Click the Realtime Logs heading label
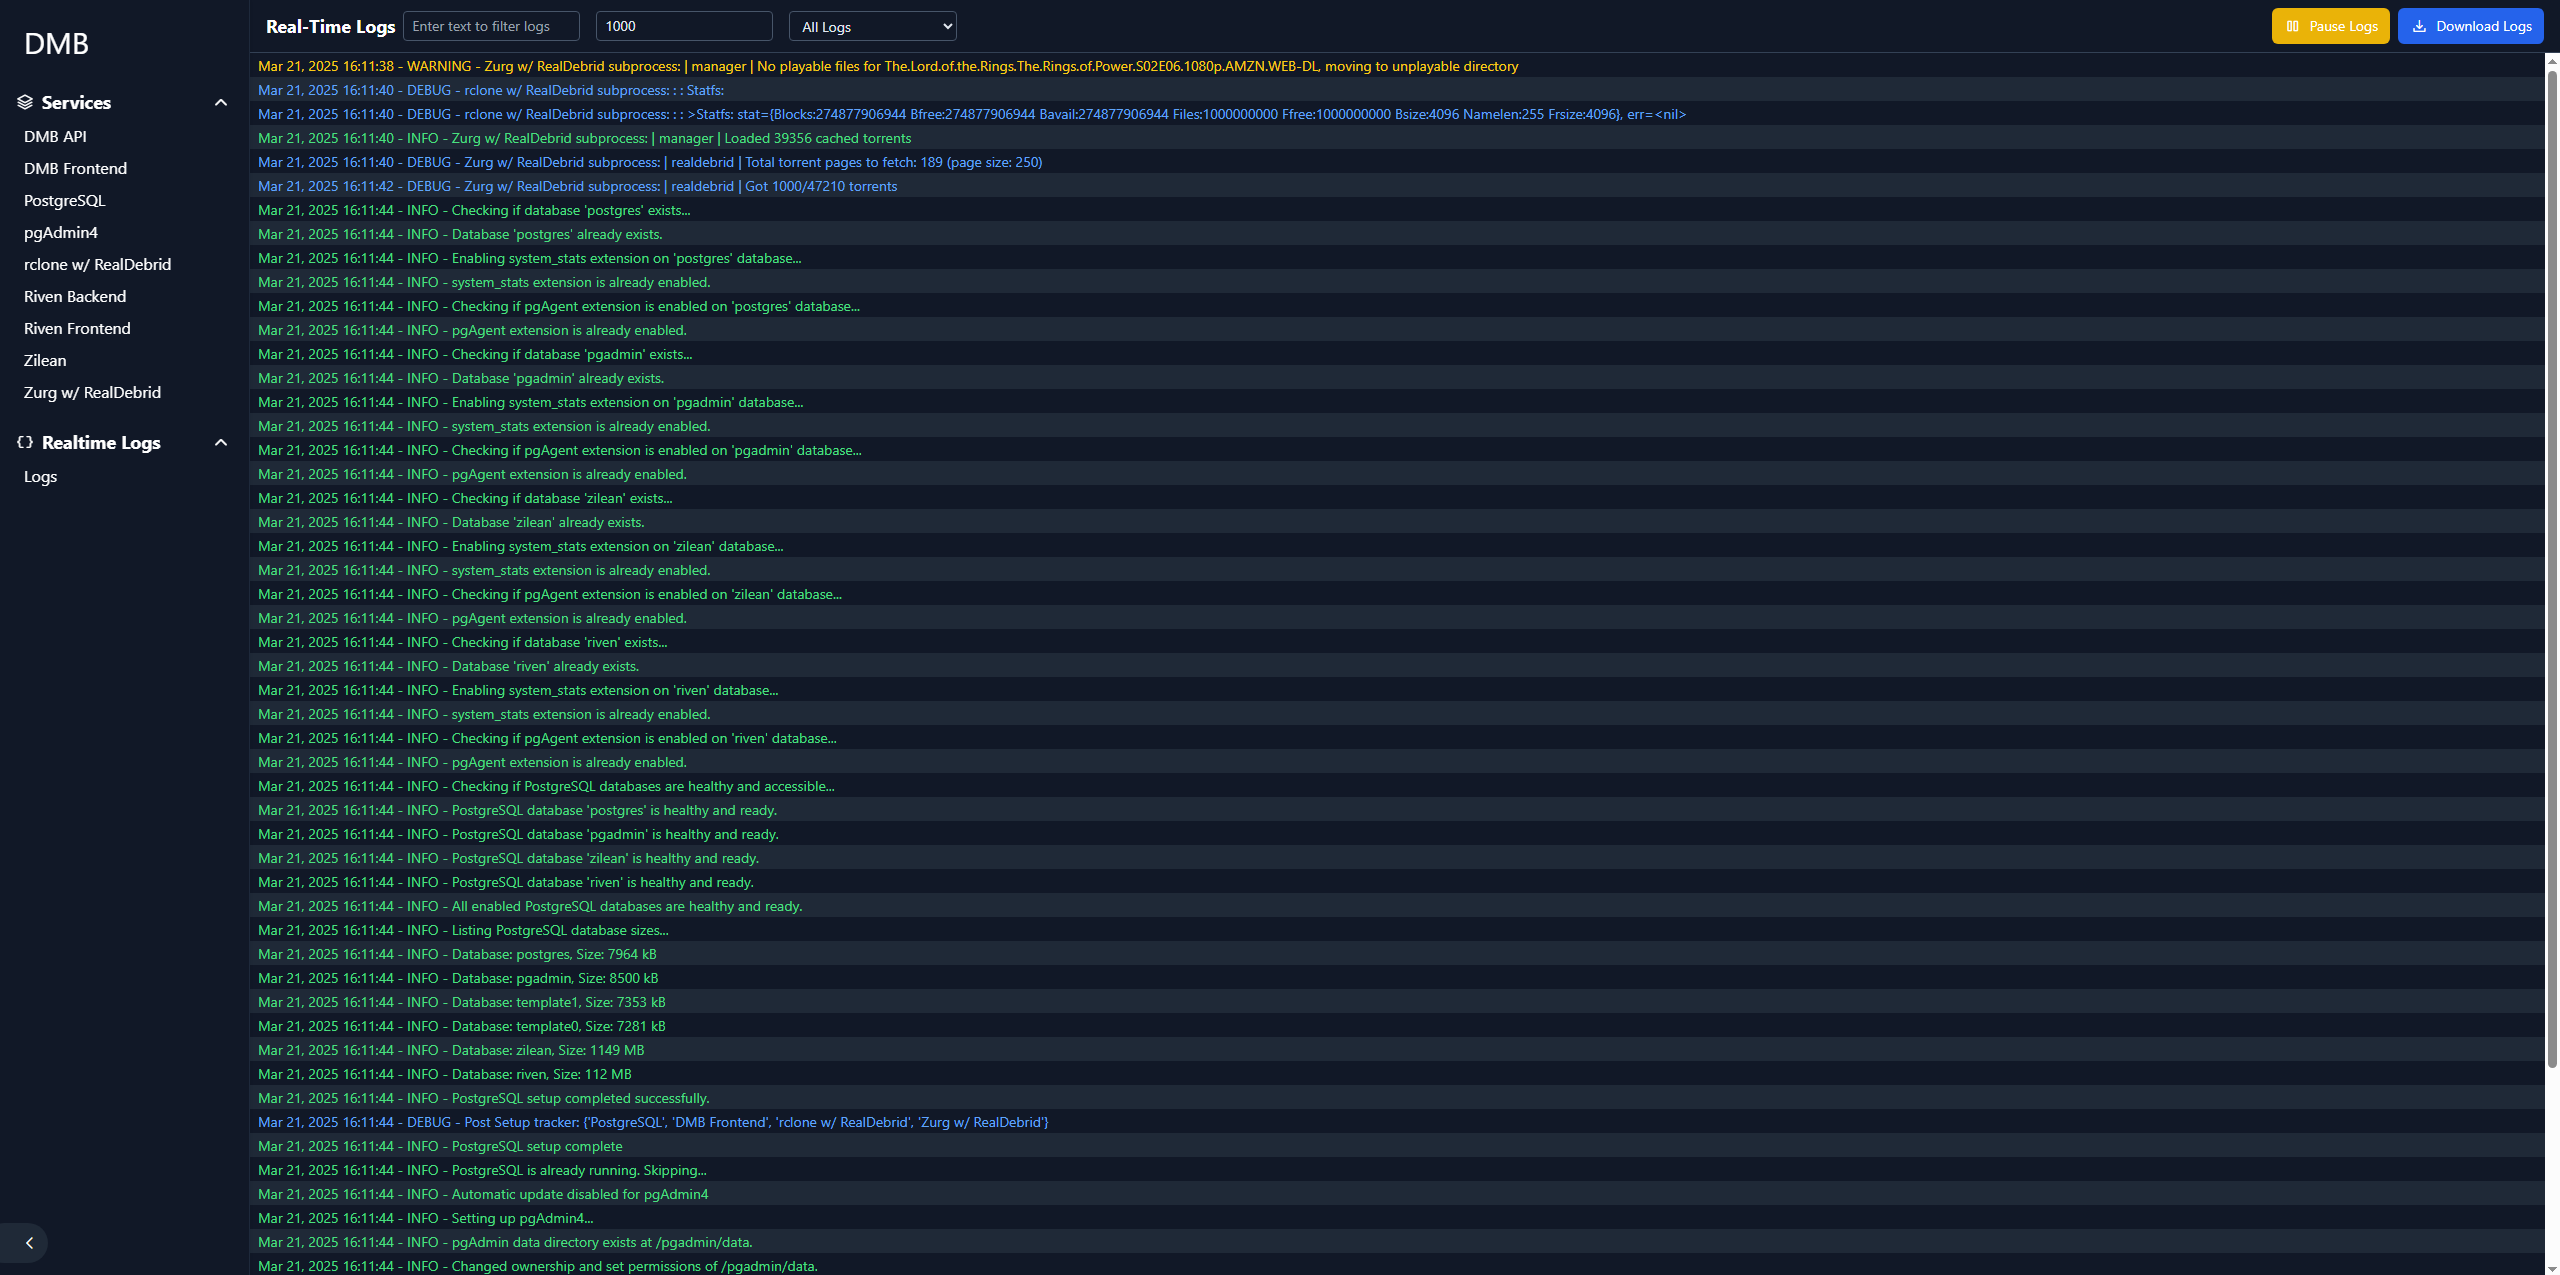This screenshot has height=1275, width=2560. tap(101, 442)
